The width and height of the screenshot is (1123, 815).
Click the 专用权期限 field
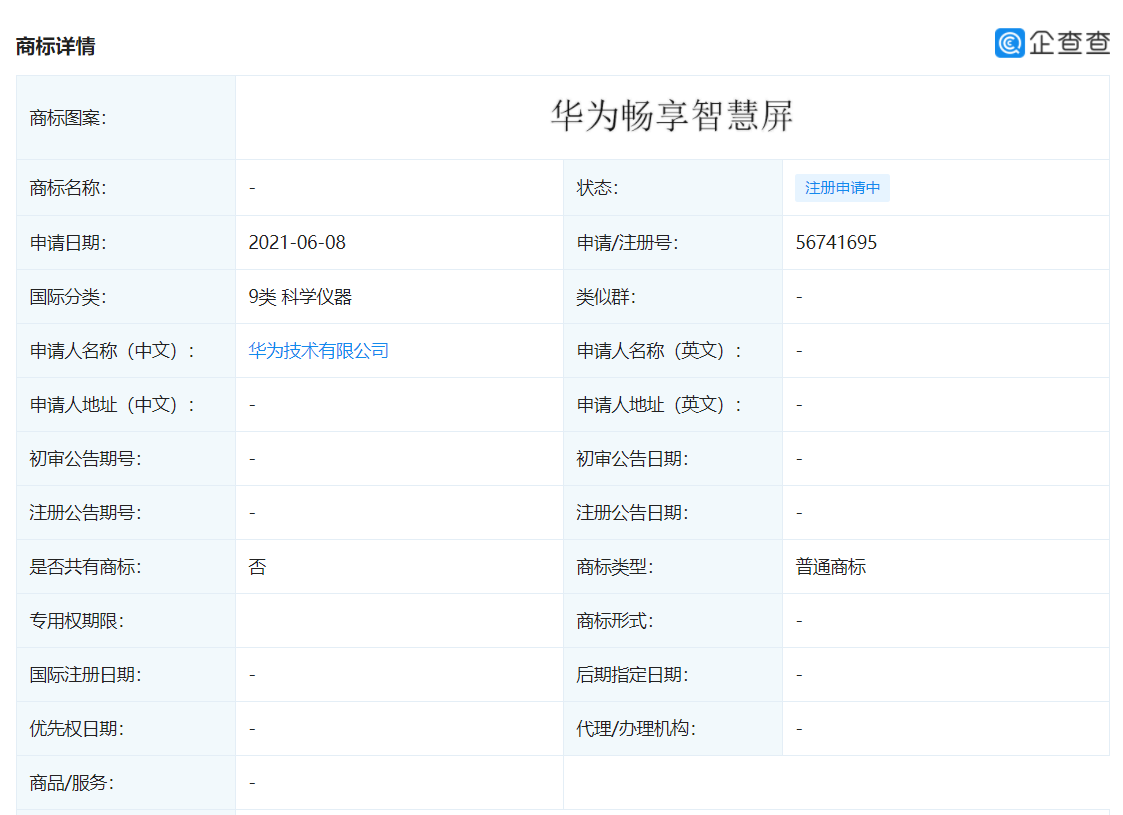tap(78, 620)
